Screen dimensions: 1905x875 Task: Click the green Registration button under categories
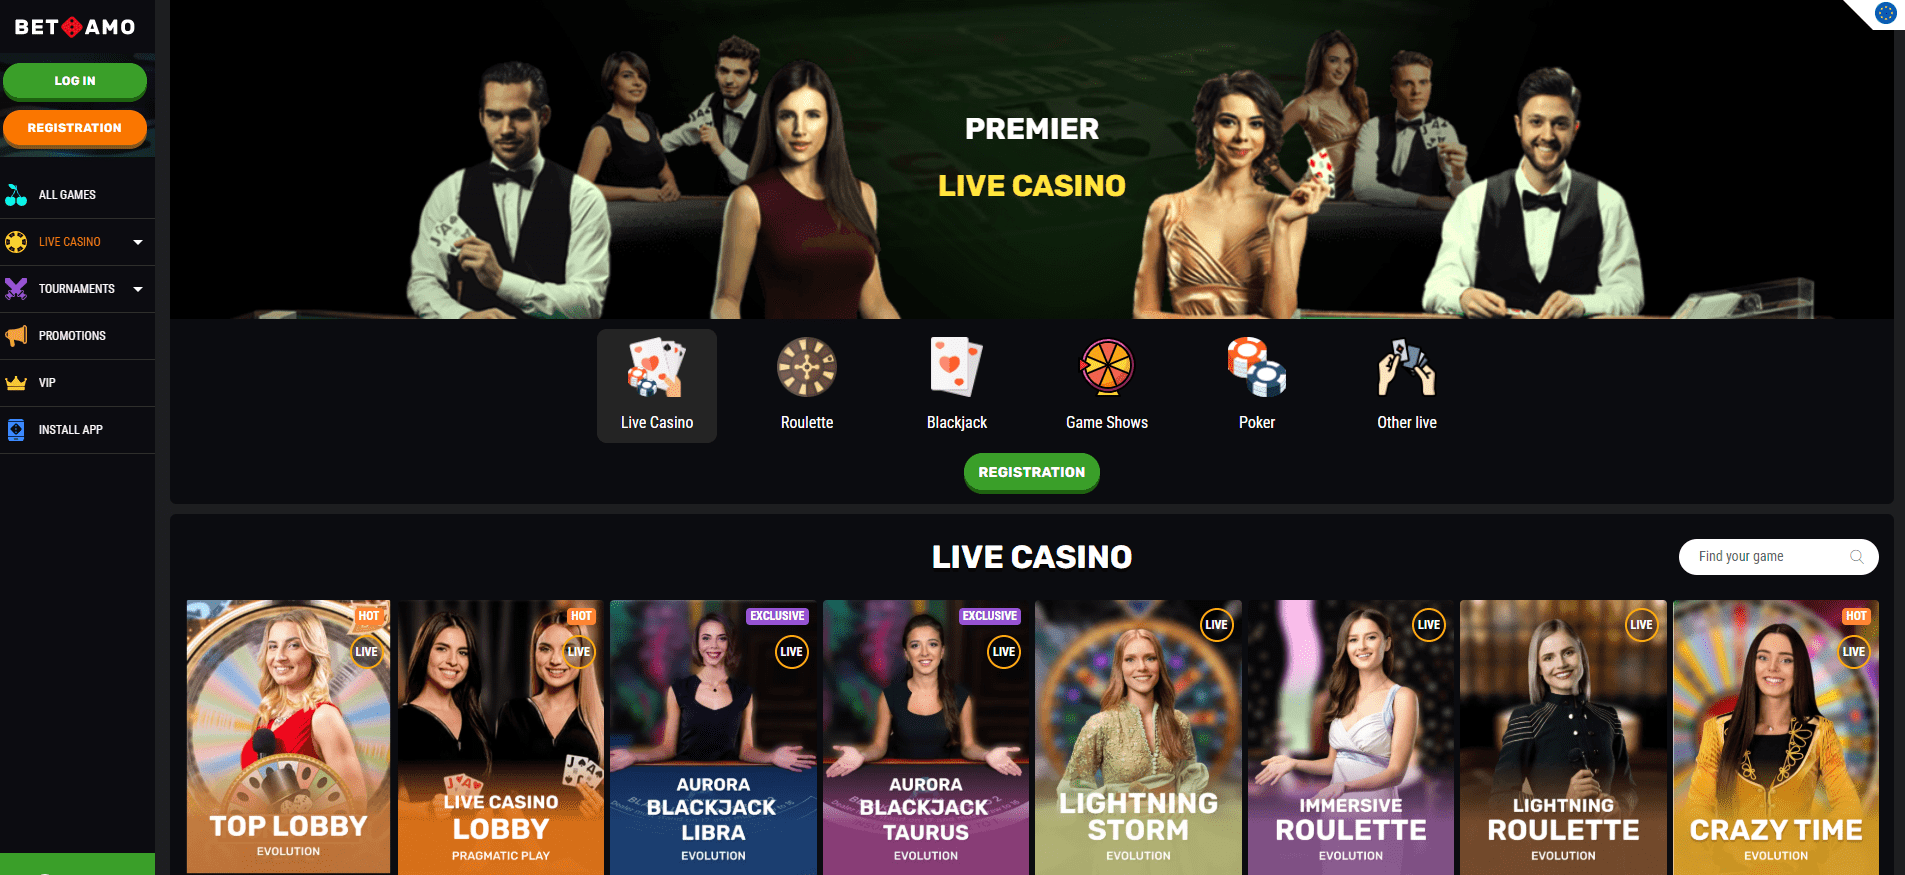(1032, 472)
